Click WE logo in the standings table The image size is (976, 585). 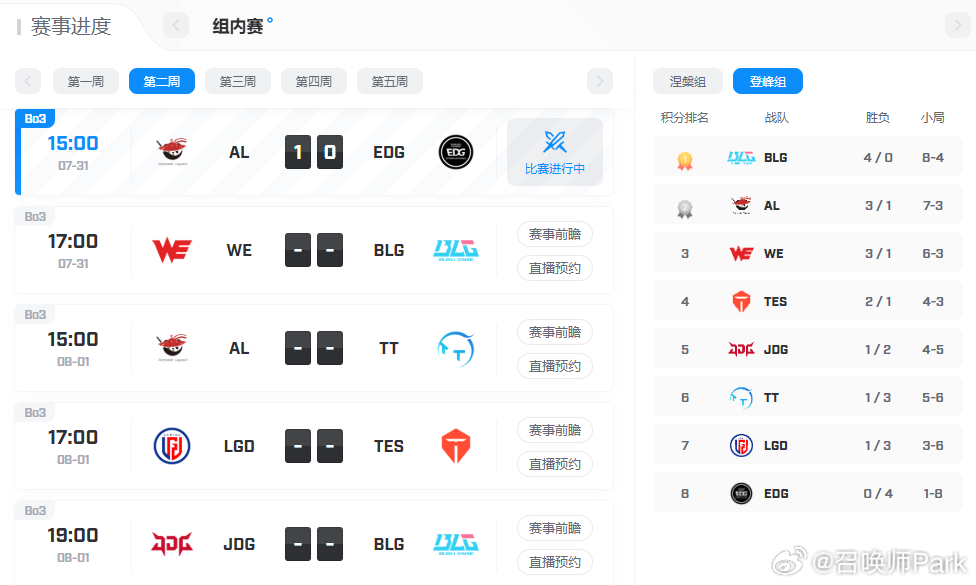[x=741, y=253]
